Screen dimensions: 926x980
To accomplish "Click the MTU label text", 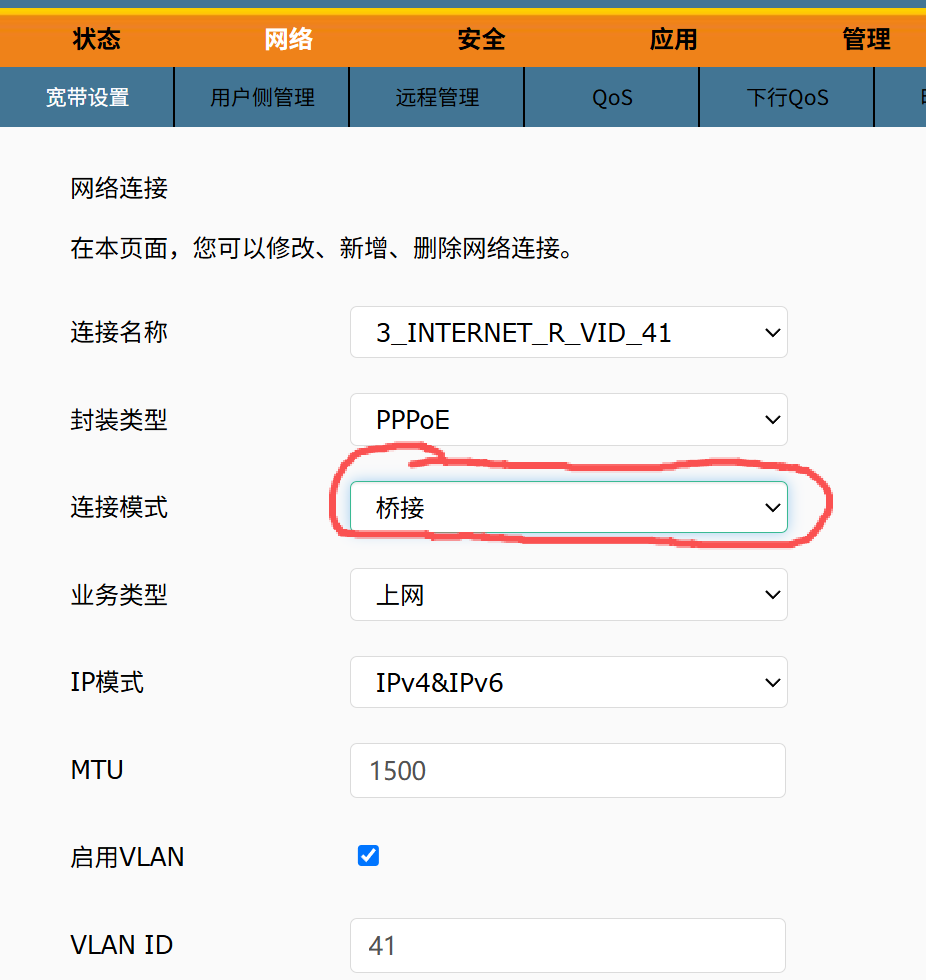I will coord(97,769).
